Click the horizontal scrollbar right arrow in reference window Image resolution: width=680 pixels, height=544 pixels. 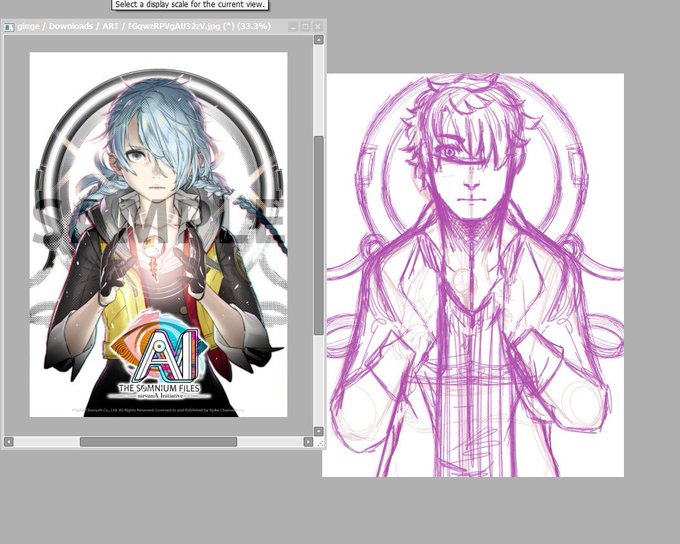[308, 442]
